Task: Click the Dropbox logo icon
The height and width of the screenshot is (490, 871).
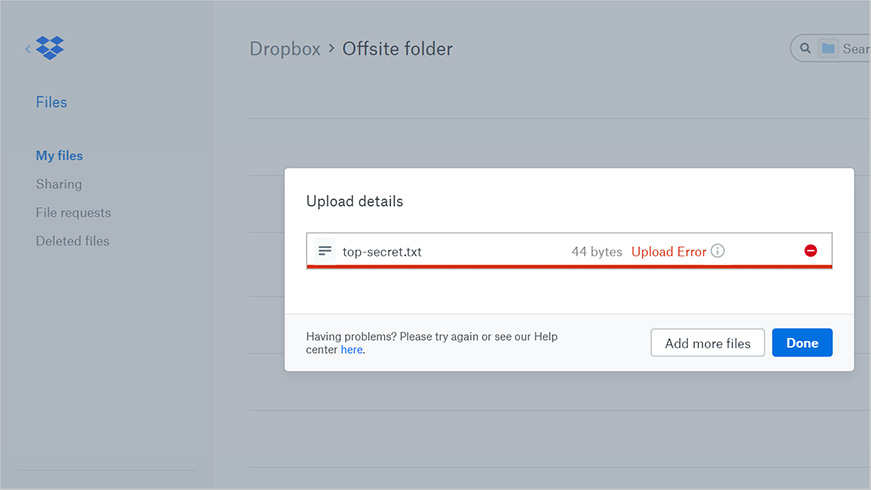Action: [x=50, y=48]
